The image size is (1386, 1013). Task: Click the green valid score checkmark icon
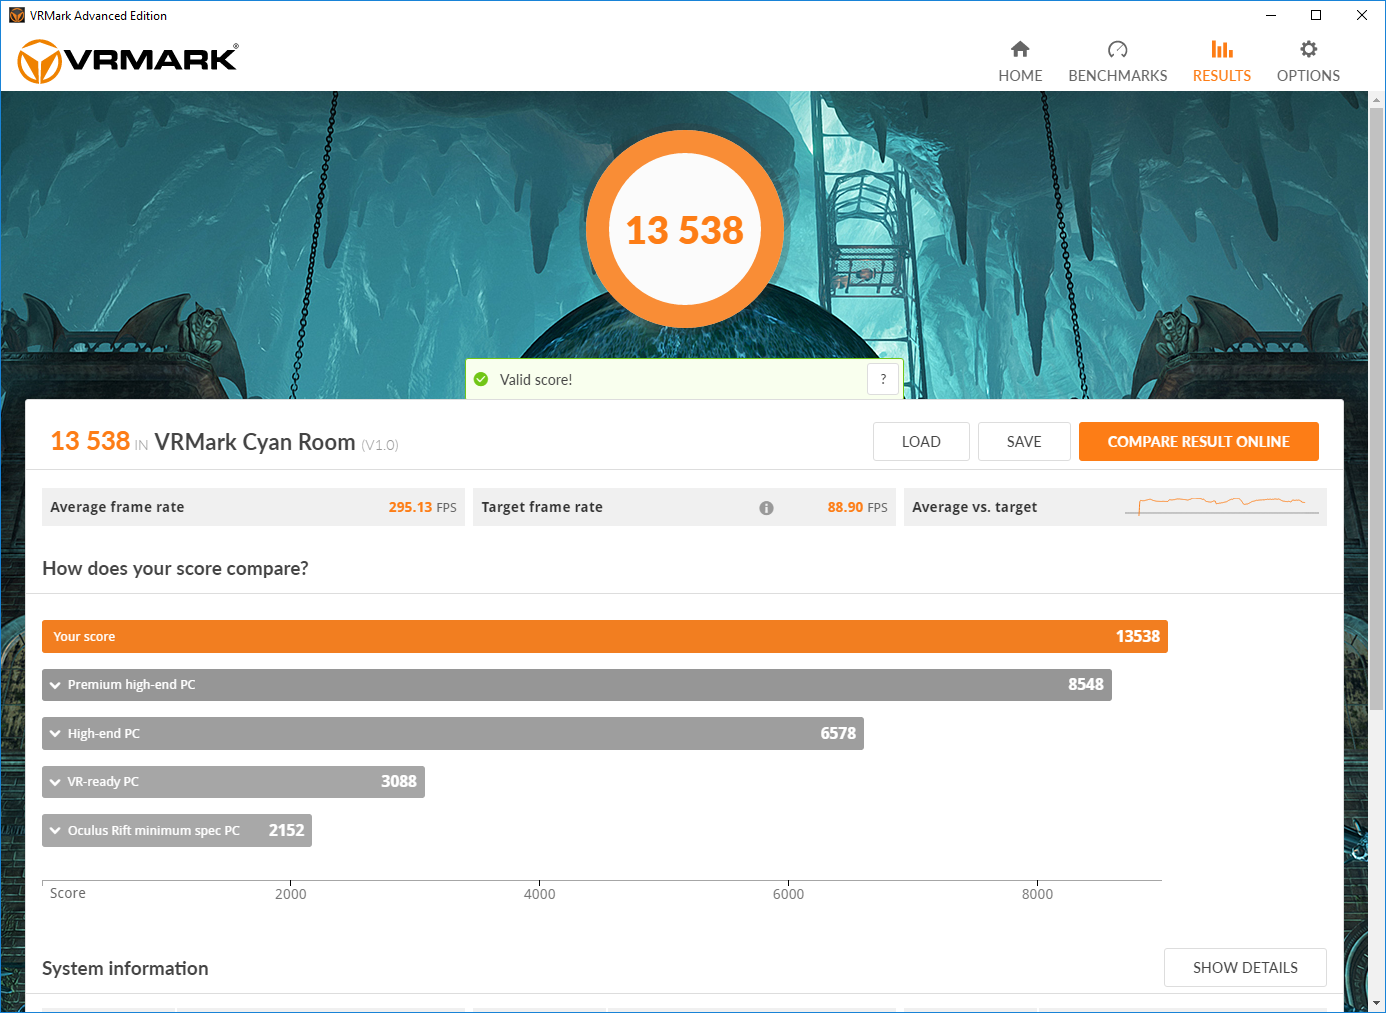(481, 379)
